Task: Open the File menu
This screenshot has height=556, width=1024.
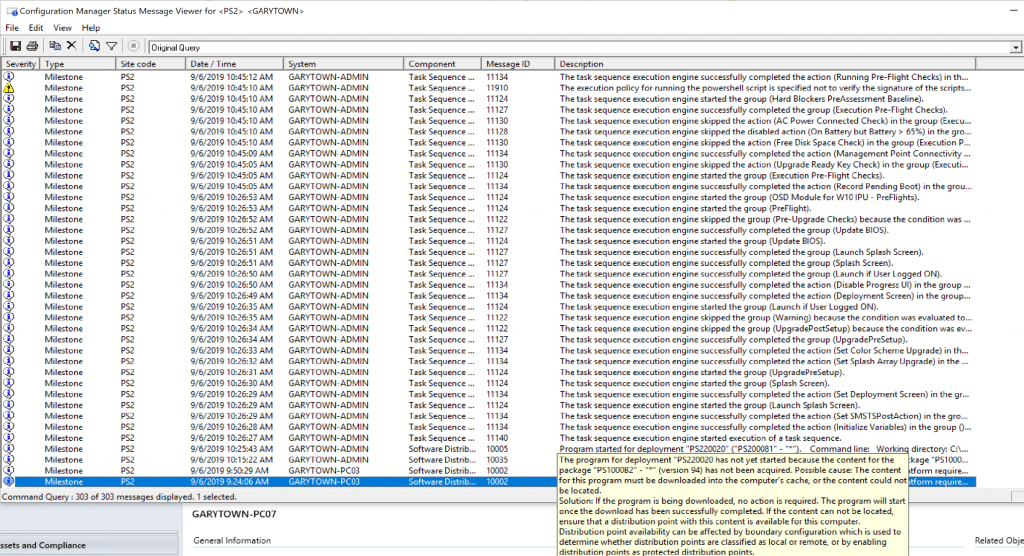Action: point(12,28)
